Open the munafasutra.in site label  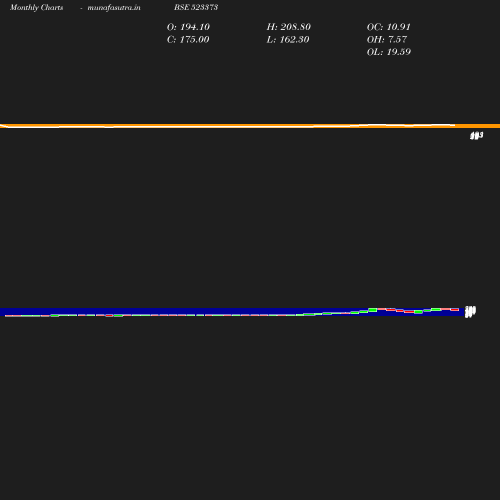[x=114, y=7]
